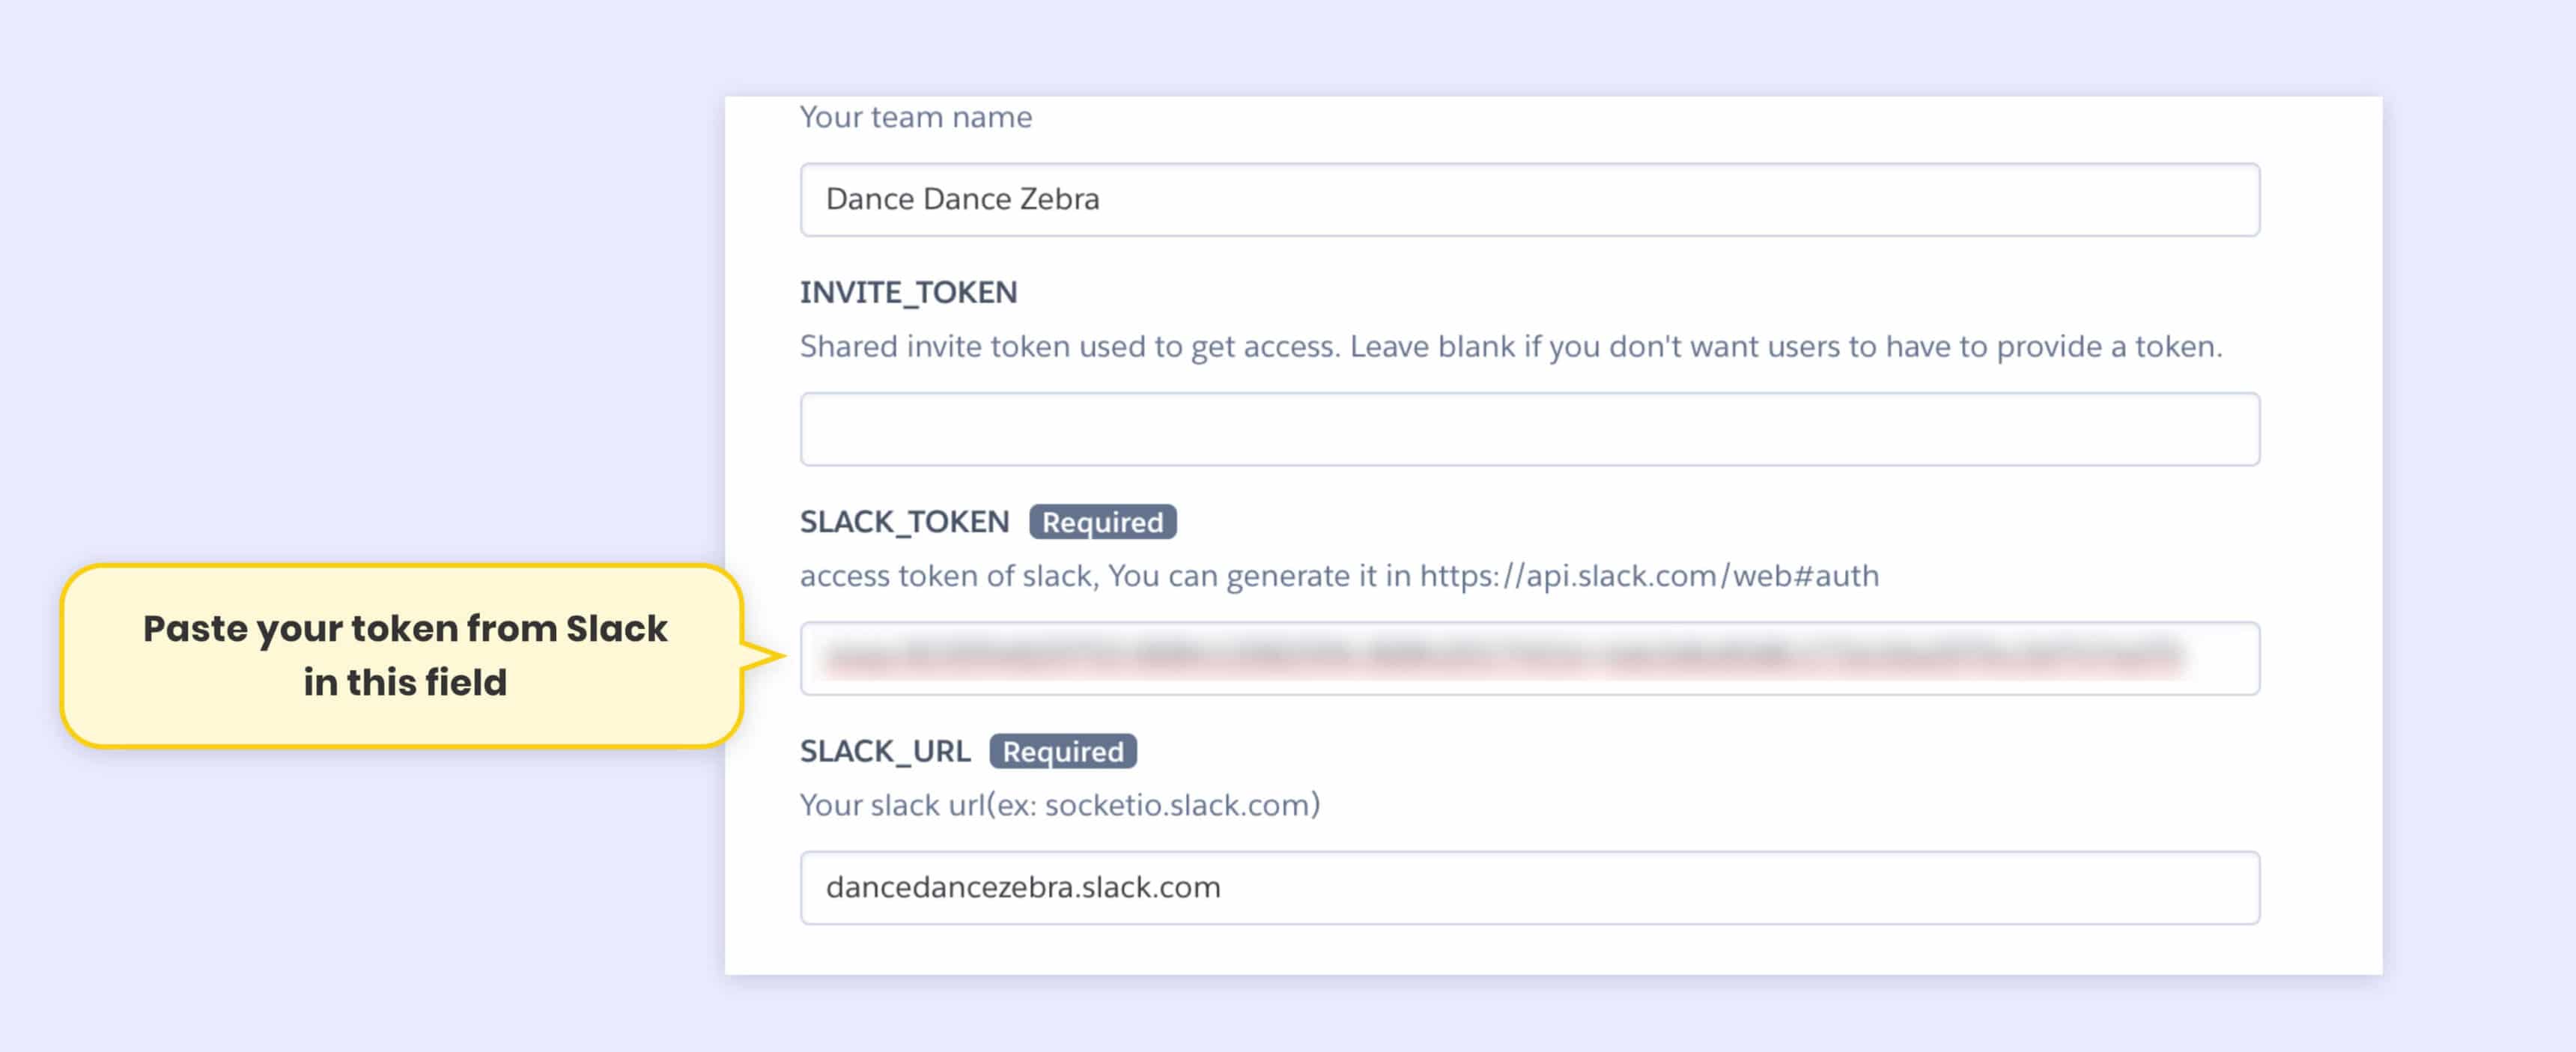Click the INVITE_TOKEN heading label
This screenshot has height=1052, width=2576.
[908, 292]
